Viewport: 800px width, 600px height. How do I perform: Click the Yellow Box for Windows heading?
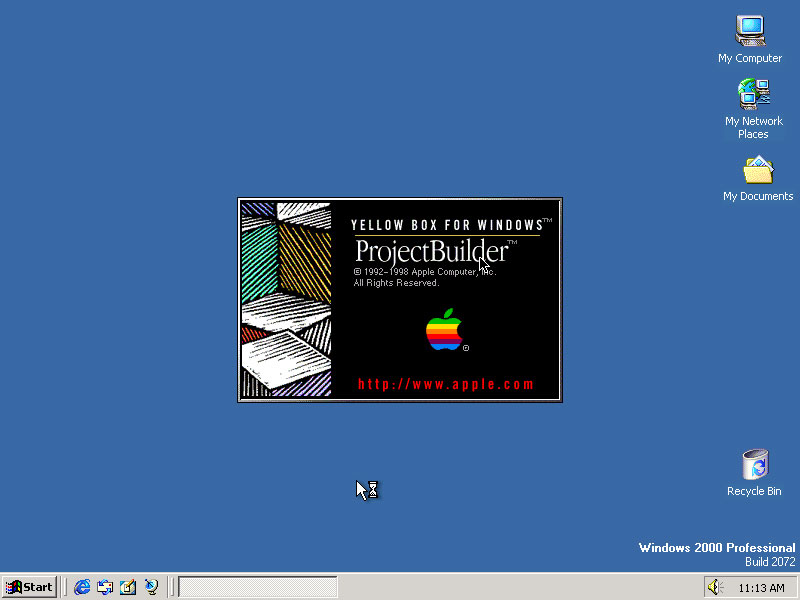point(447,225)
